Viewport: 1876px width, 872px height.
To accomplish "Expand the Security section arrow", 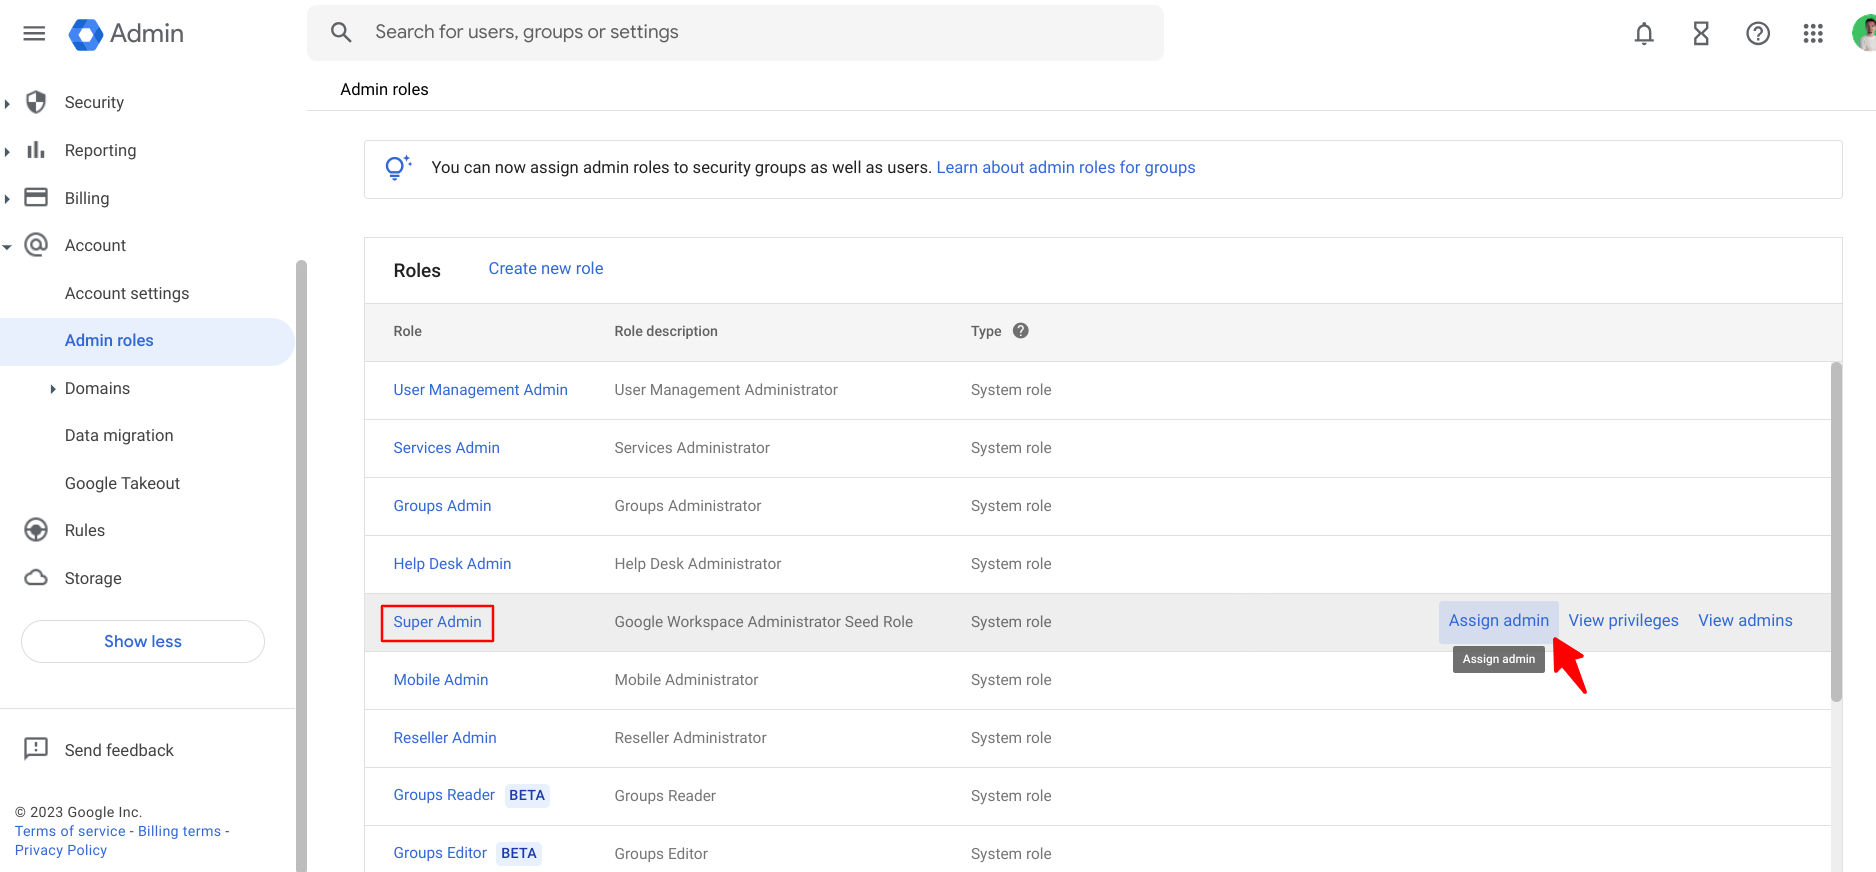I will (x=7, y=103).
